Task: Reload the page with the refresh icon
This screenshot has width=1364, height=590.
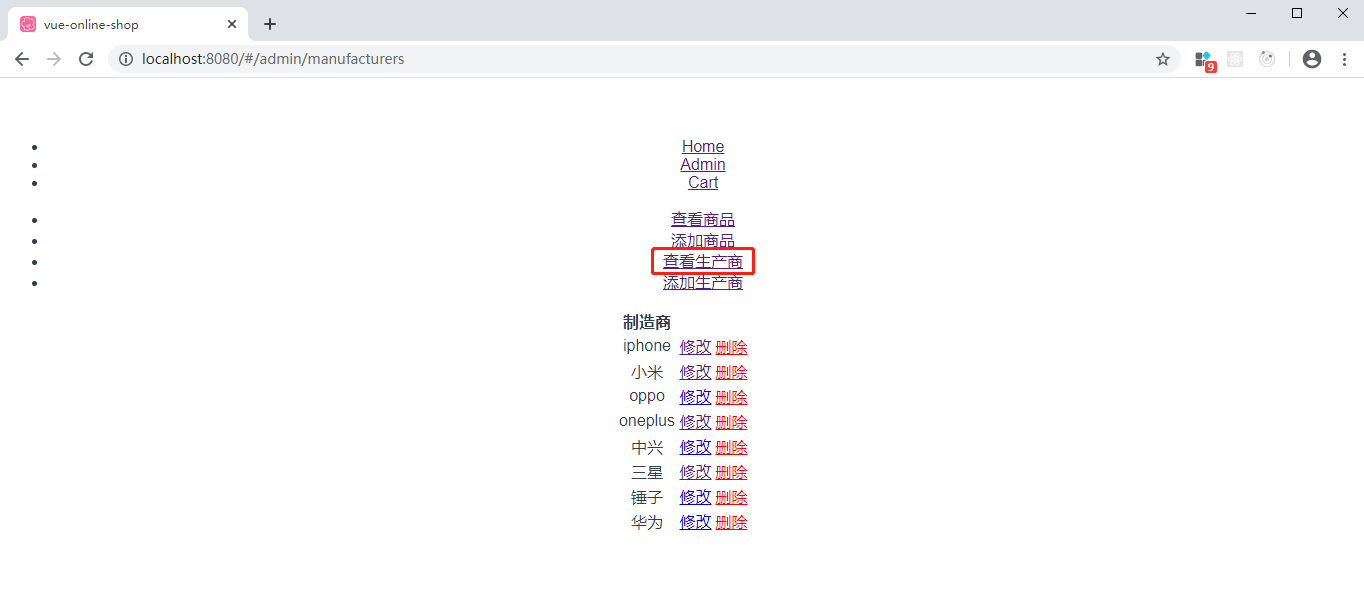Action: (x=86, y=59)
